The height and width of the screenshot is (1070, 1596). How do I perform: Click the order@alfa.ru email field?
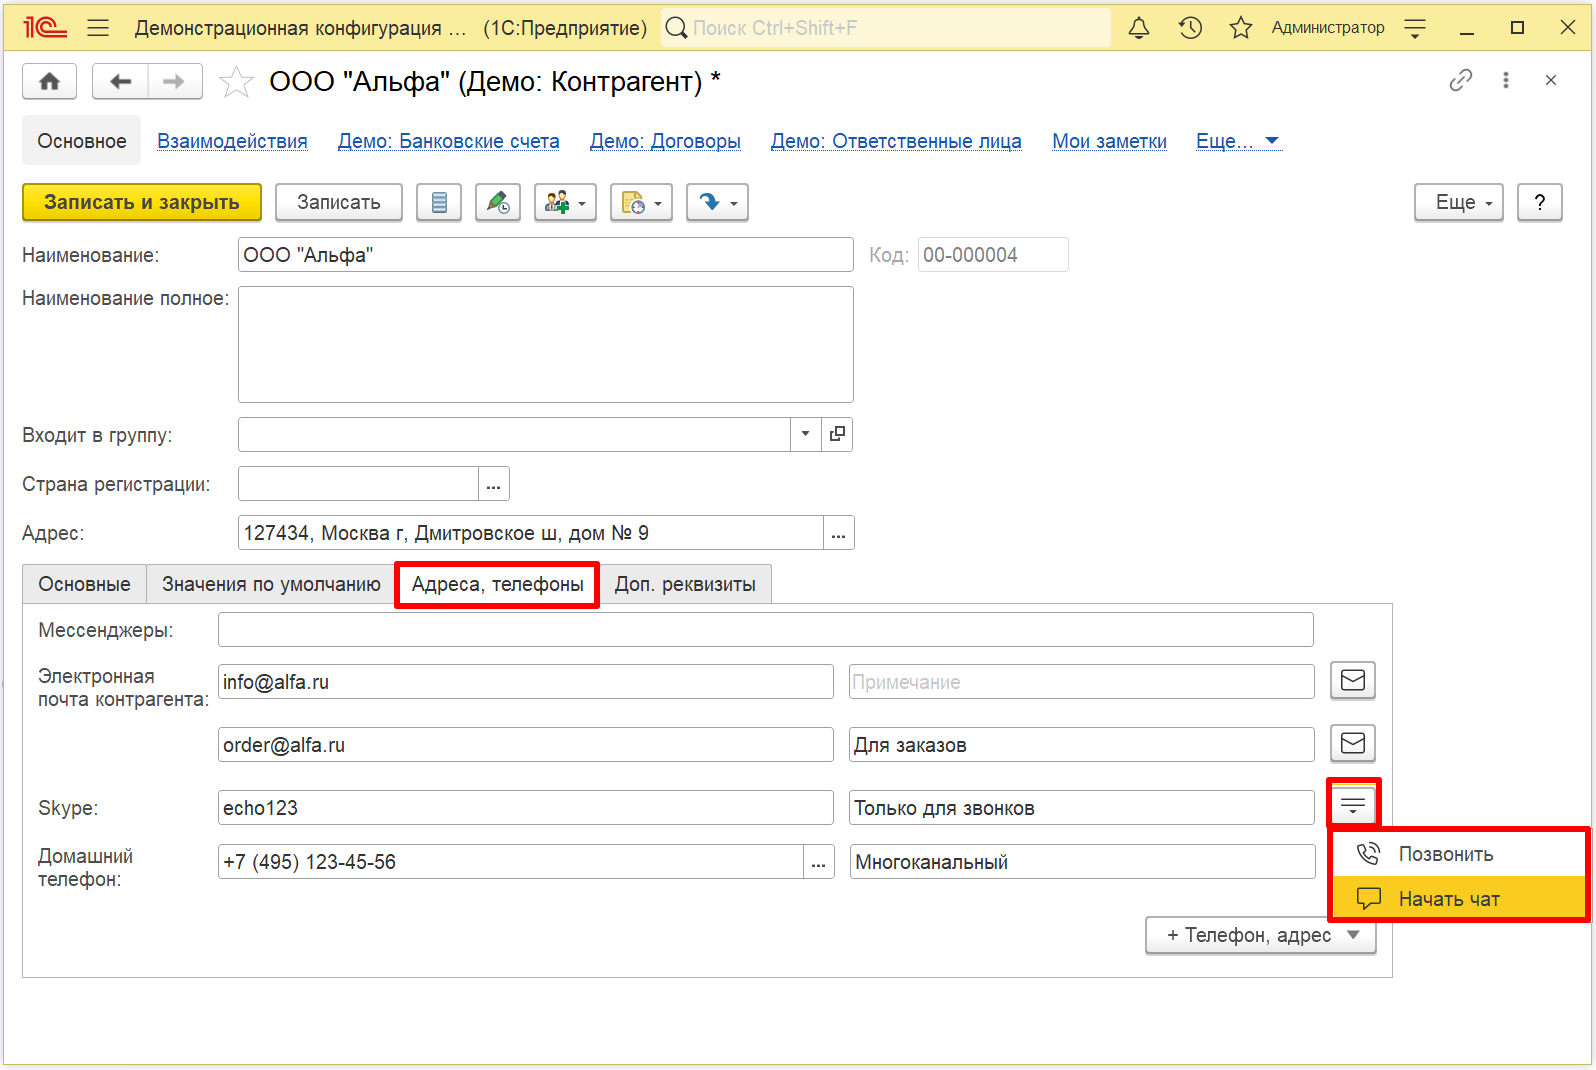pos(526,744)
